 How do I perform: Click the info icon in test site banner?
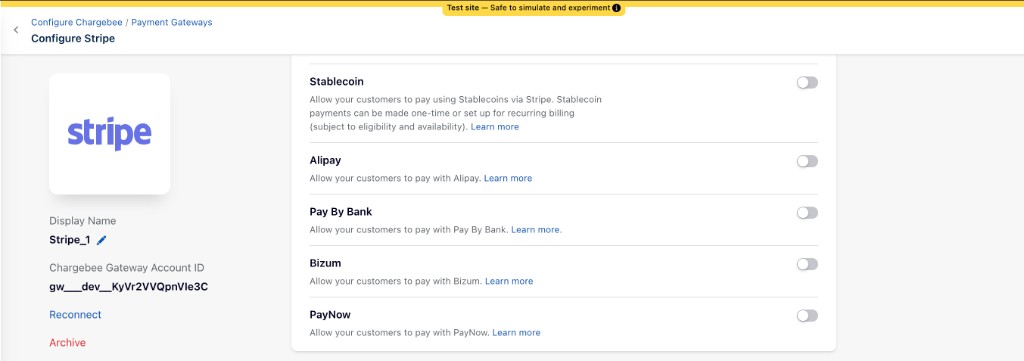tap(616, 8)
